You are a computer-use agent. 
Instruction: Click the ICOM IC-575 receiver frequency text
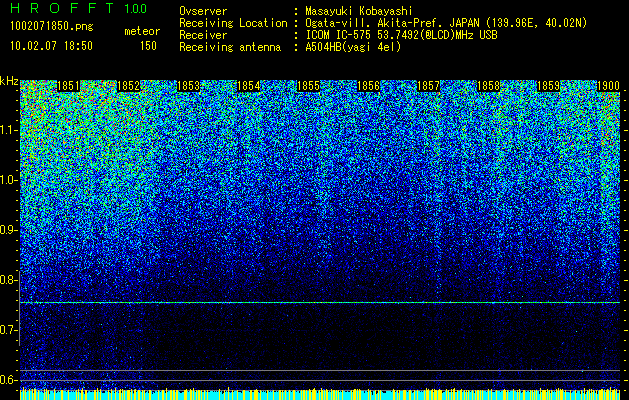401,35
